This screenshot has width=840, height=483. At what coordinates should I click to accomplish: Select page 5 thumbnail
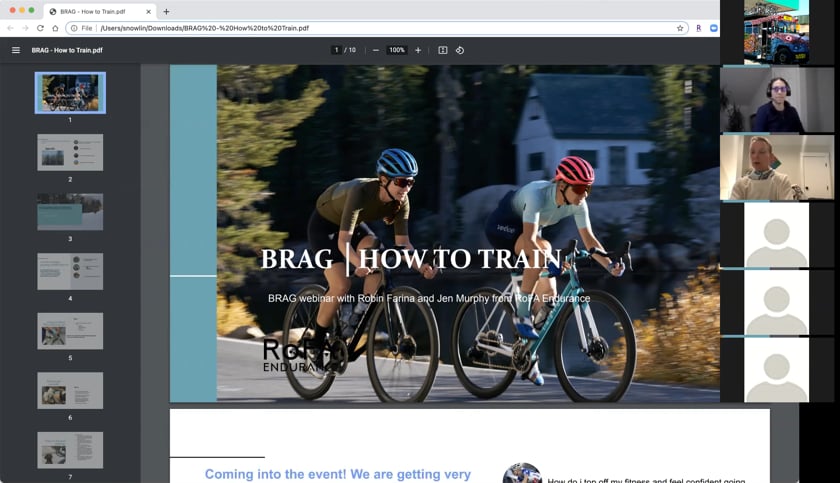pos(70,331)
